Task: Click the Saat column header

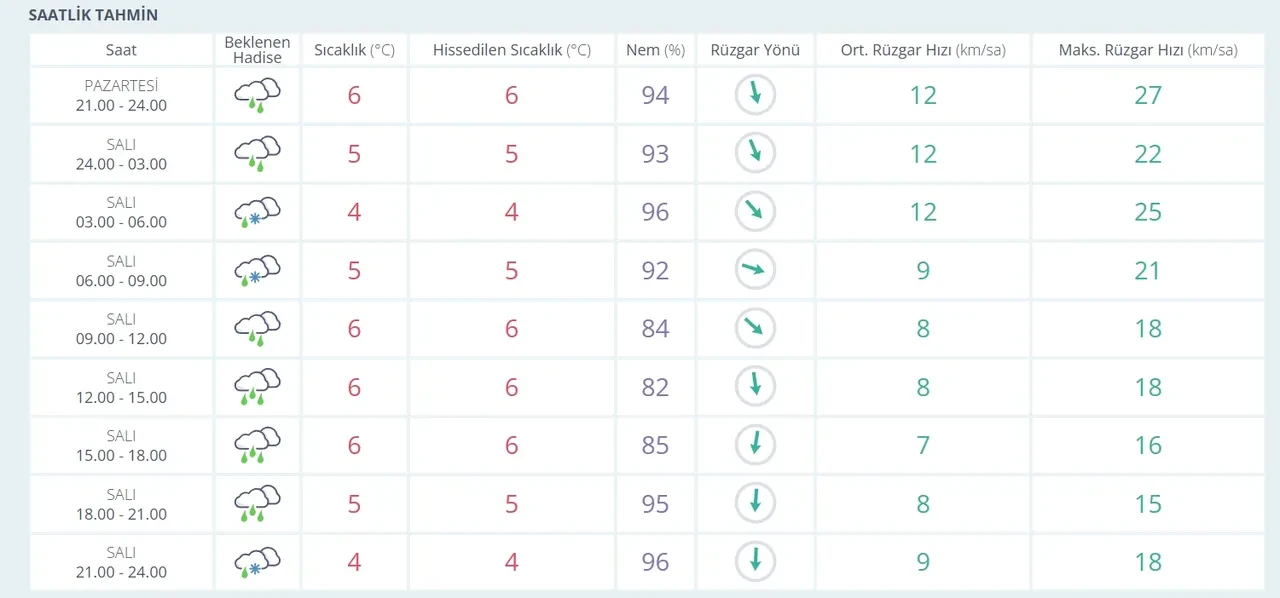Action: coord(121,50)
